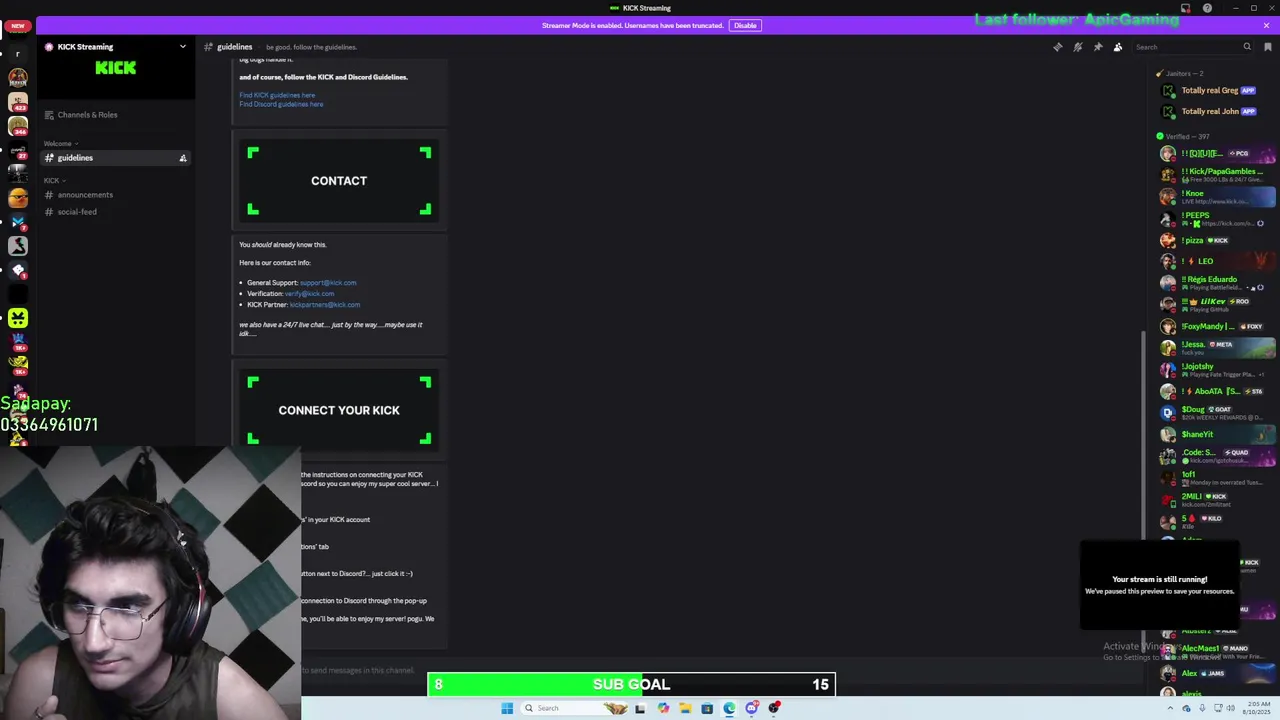The height and width of the screenshot is (720, 1280).
Task: Open Windows Start menu
Action: (x=507, y=708)
